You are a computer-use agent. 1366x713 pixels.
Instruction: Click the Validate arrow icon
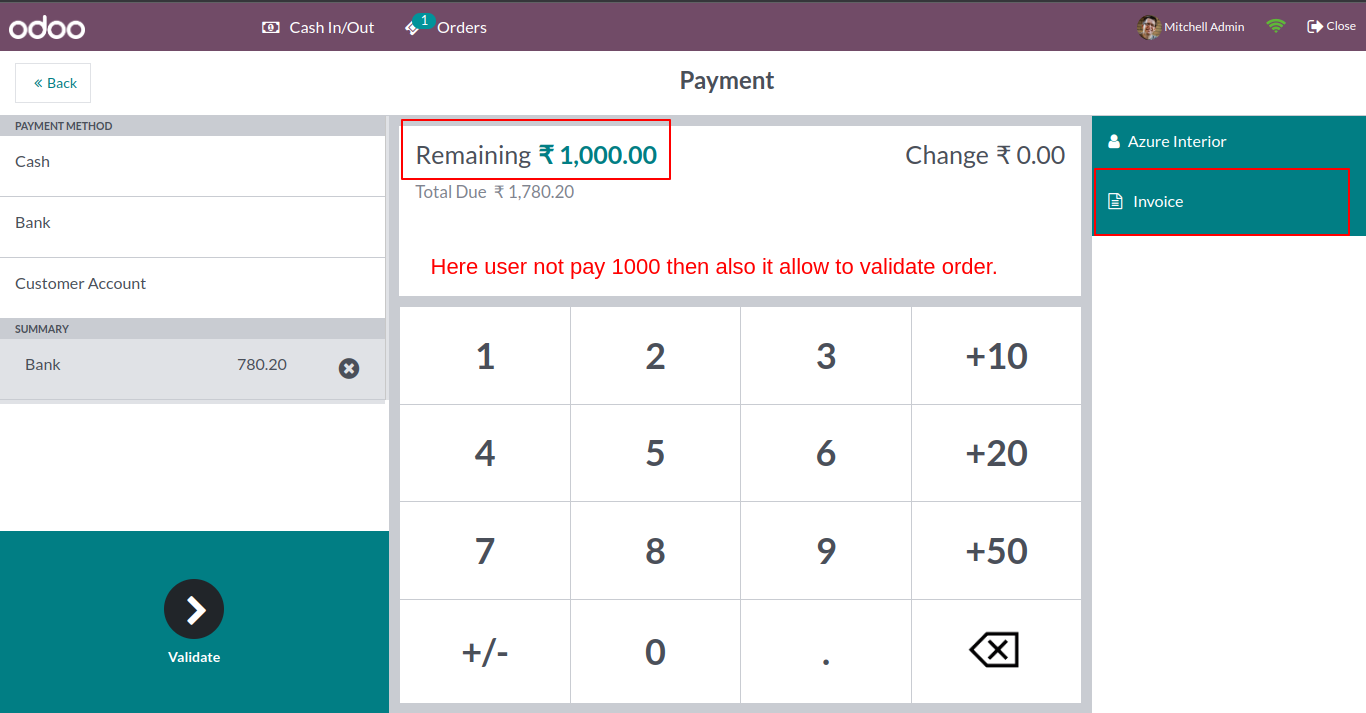[x=194, y=609]
